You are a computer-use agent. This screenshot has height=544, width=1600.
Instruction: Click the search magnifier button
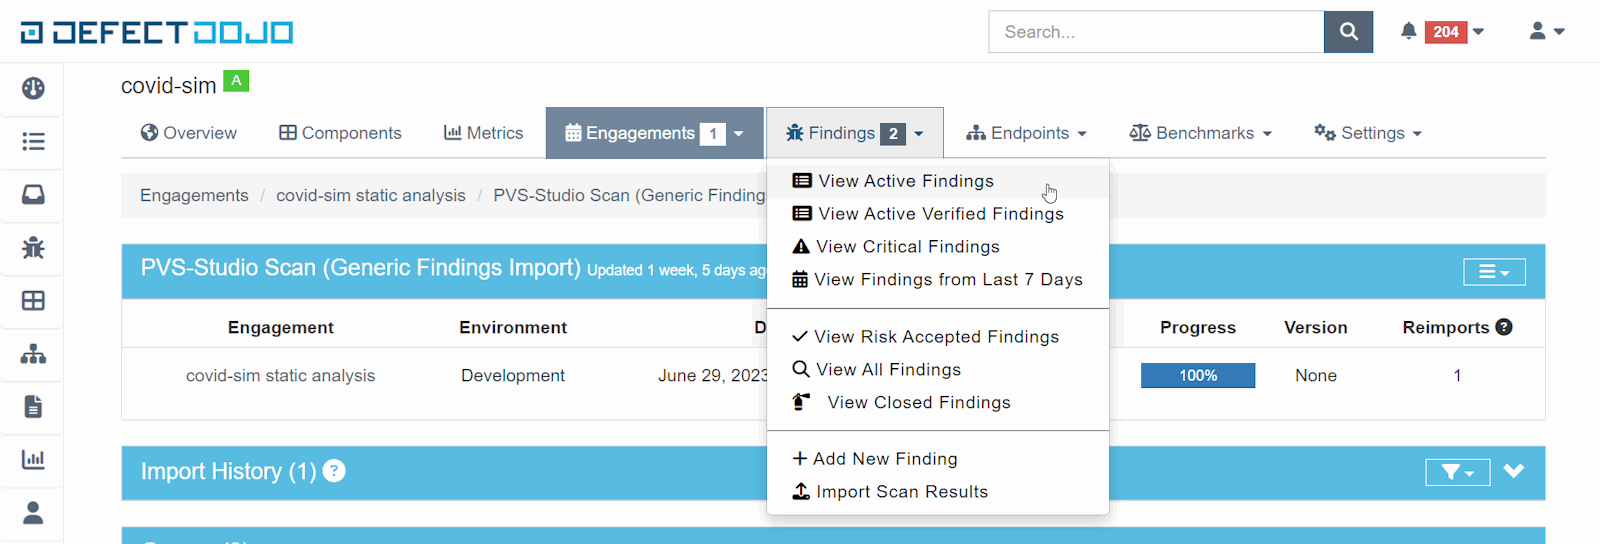1348,32
